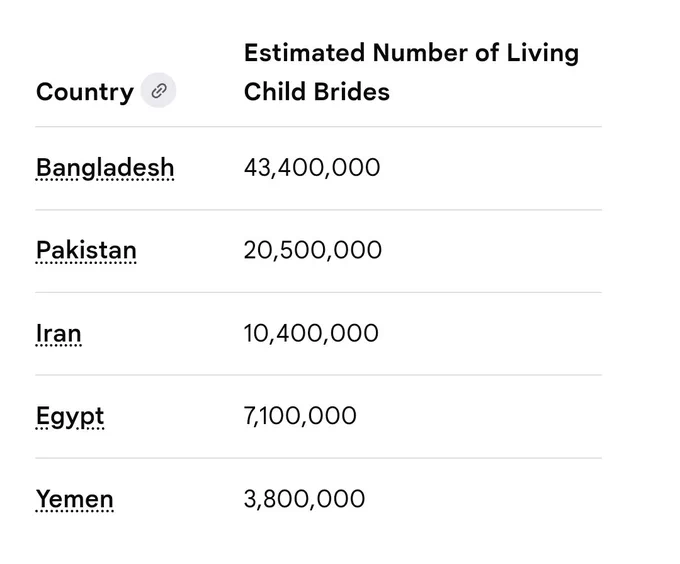Open the Pakistan country link
Viewport: 680px width, 564px height.
pyautogui.click(x=86, y=251)
